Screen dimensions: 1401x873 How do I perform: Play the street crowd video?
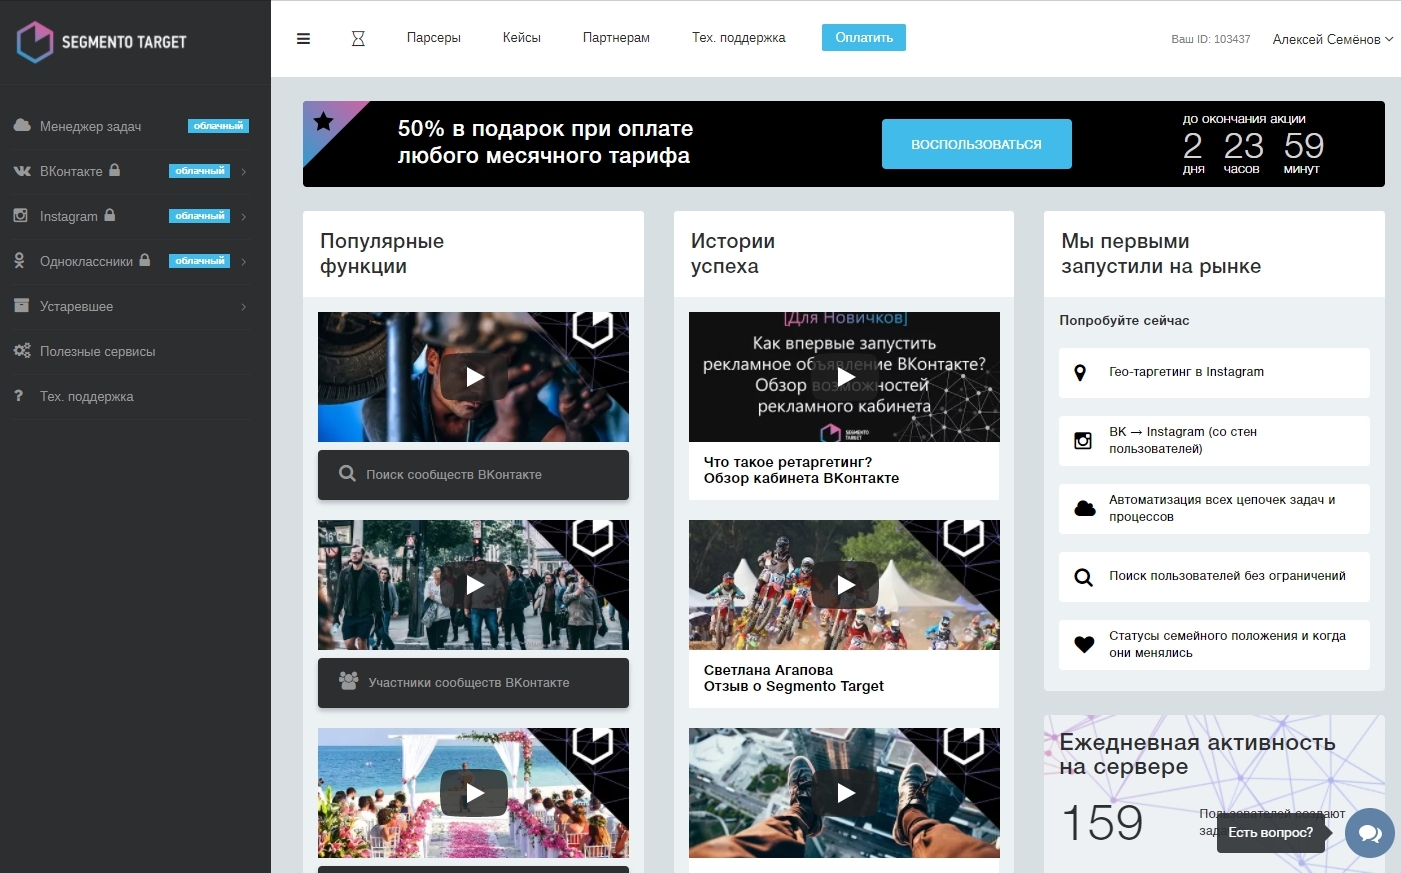coord(474,585)
